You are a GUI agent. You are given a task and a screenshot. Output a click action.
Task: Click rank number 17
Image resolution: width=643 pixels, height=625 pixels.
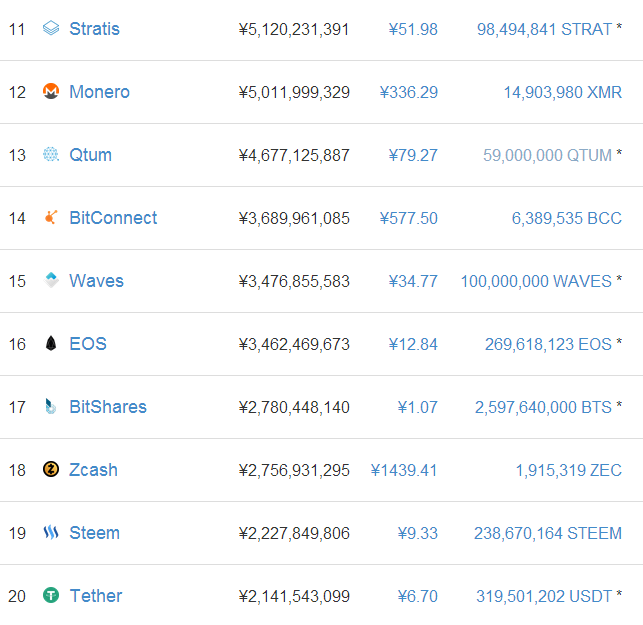(x=17, y=408)
